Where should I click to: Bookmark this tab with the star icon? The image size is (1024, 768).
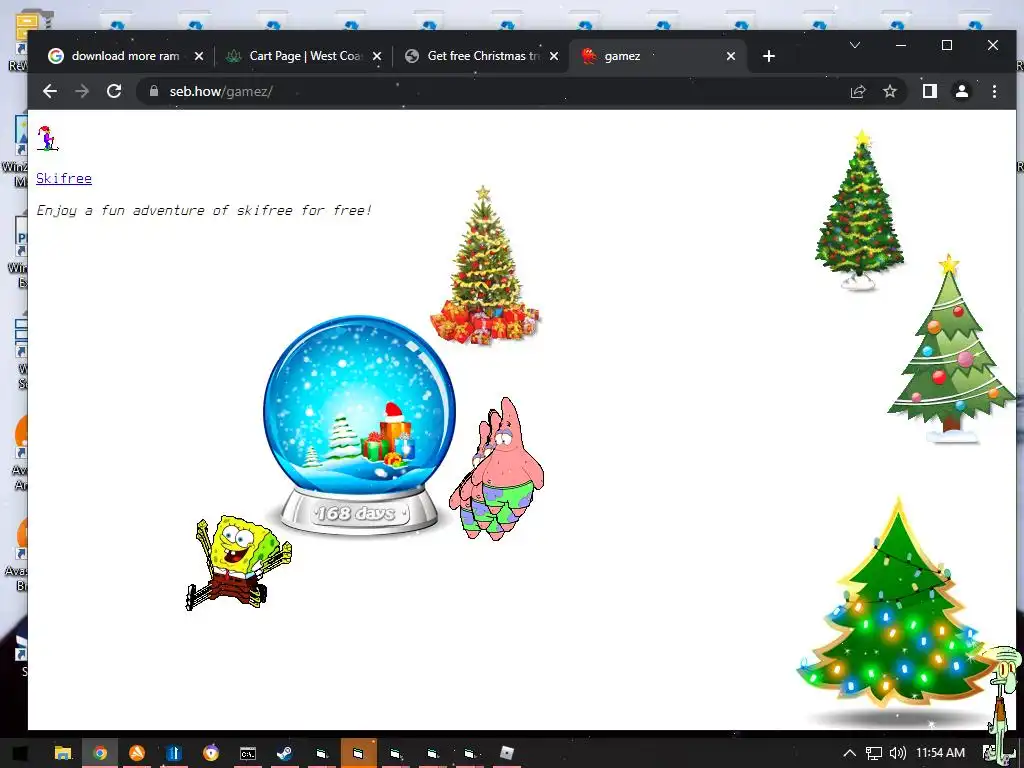[x=890, y=91]
